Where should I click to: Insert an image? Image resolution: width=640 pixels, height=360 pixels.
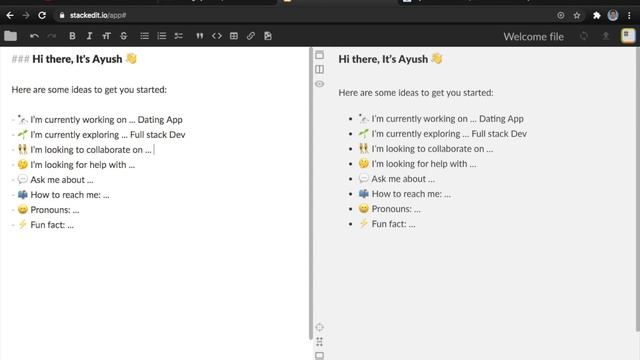coord(268,36)
